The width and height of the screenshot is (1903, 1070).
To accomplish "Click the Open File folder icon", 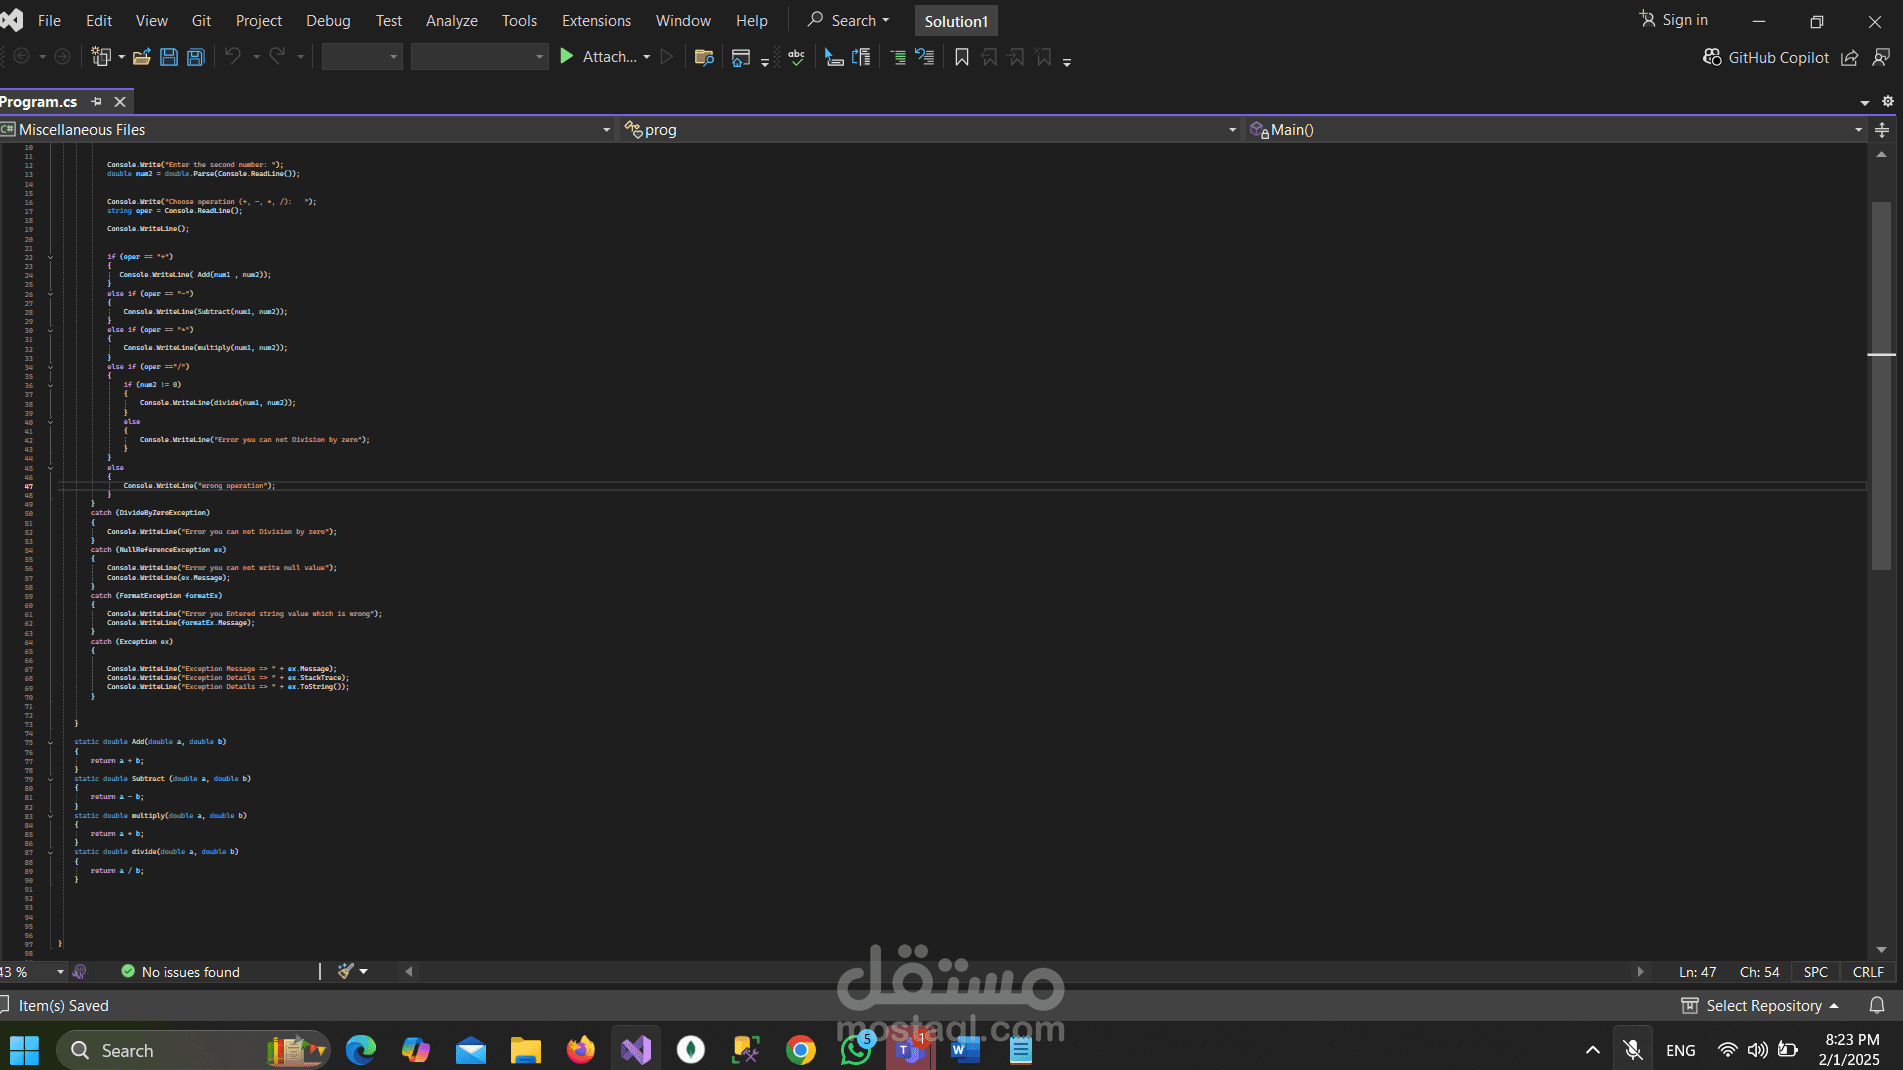I will coord(142,57).
